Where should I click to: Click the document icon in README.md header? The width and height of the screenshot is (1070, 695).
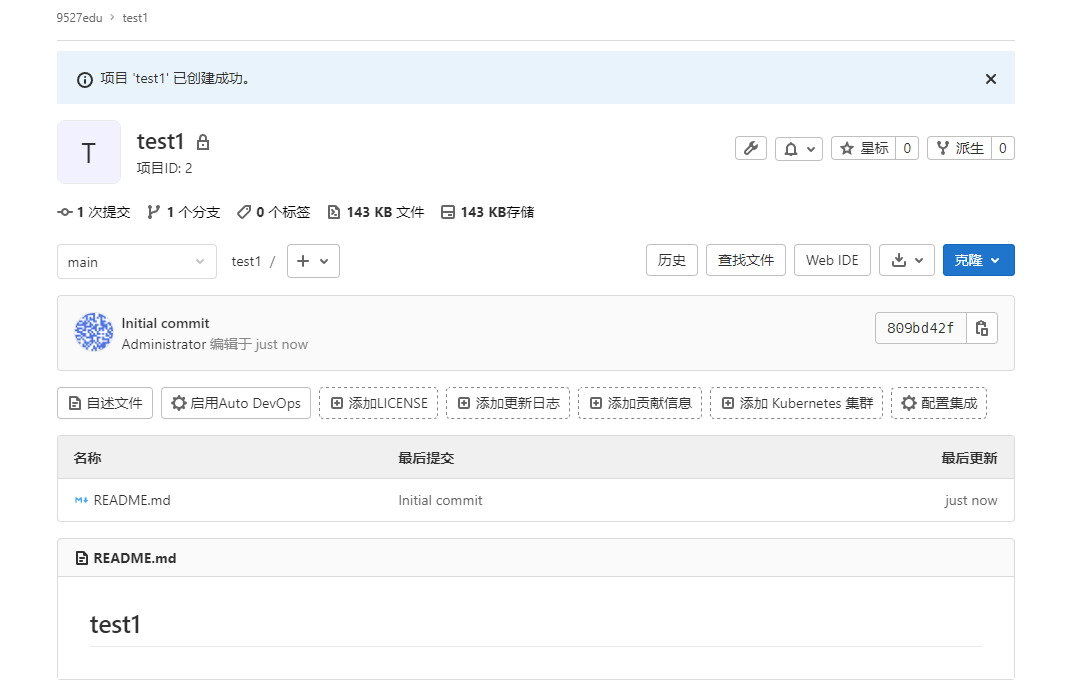point(82,558)
